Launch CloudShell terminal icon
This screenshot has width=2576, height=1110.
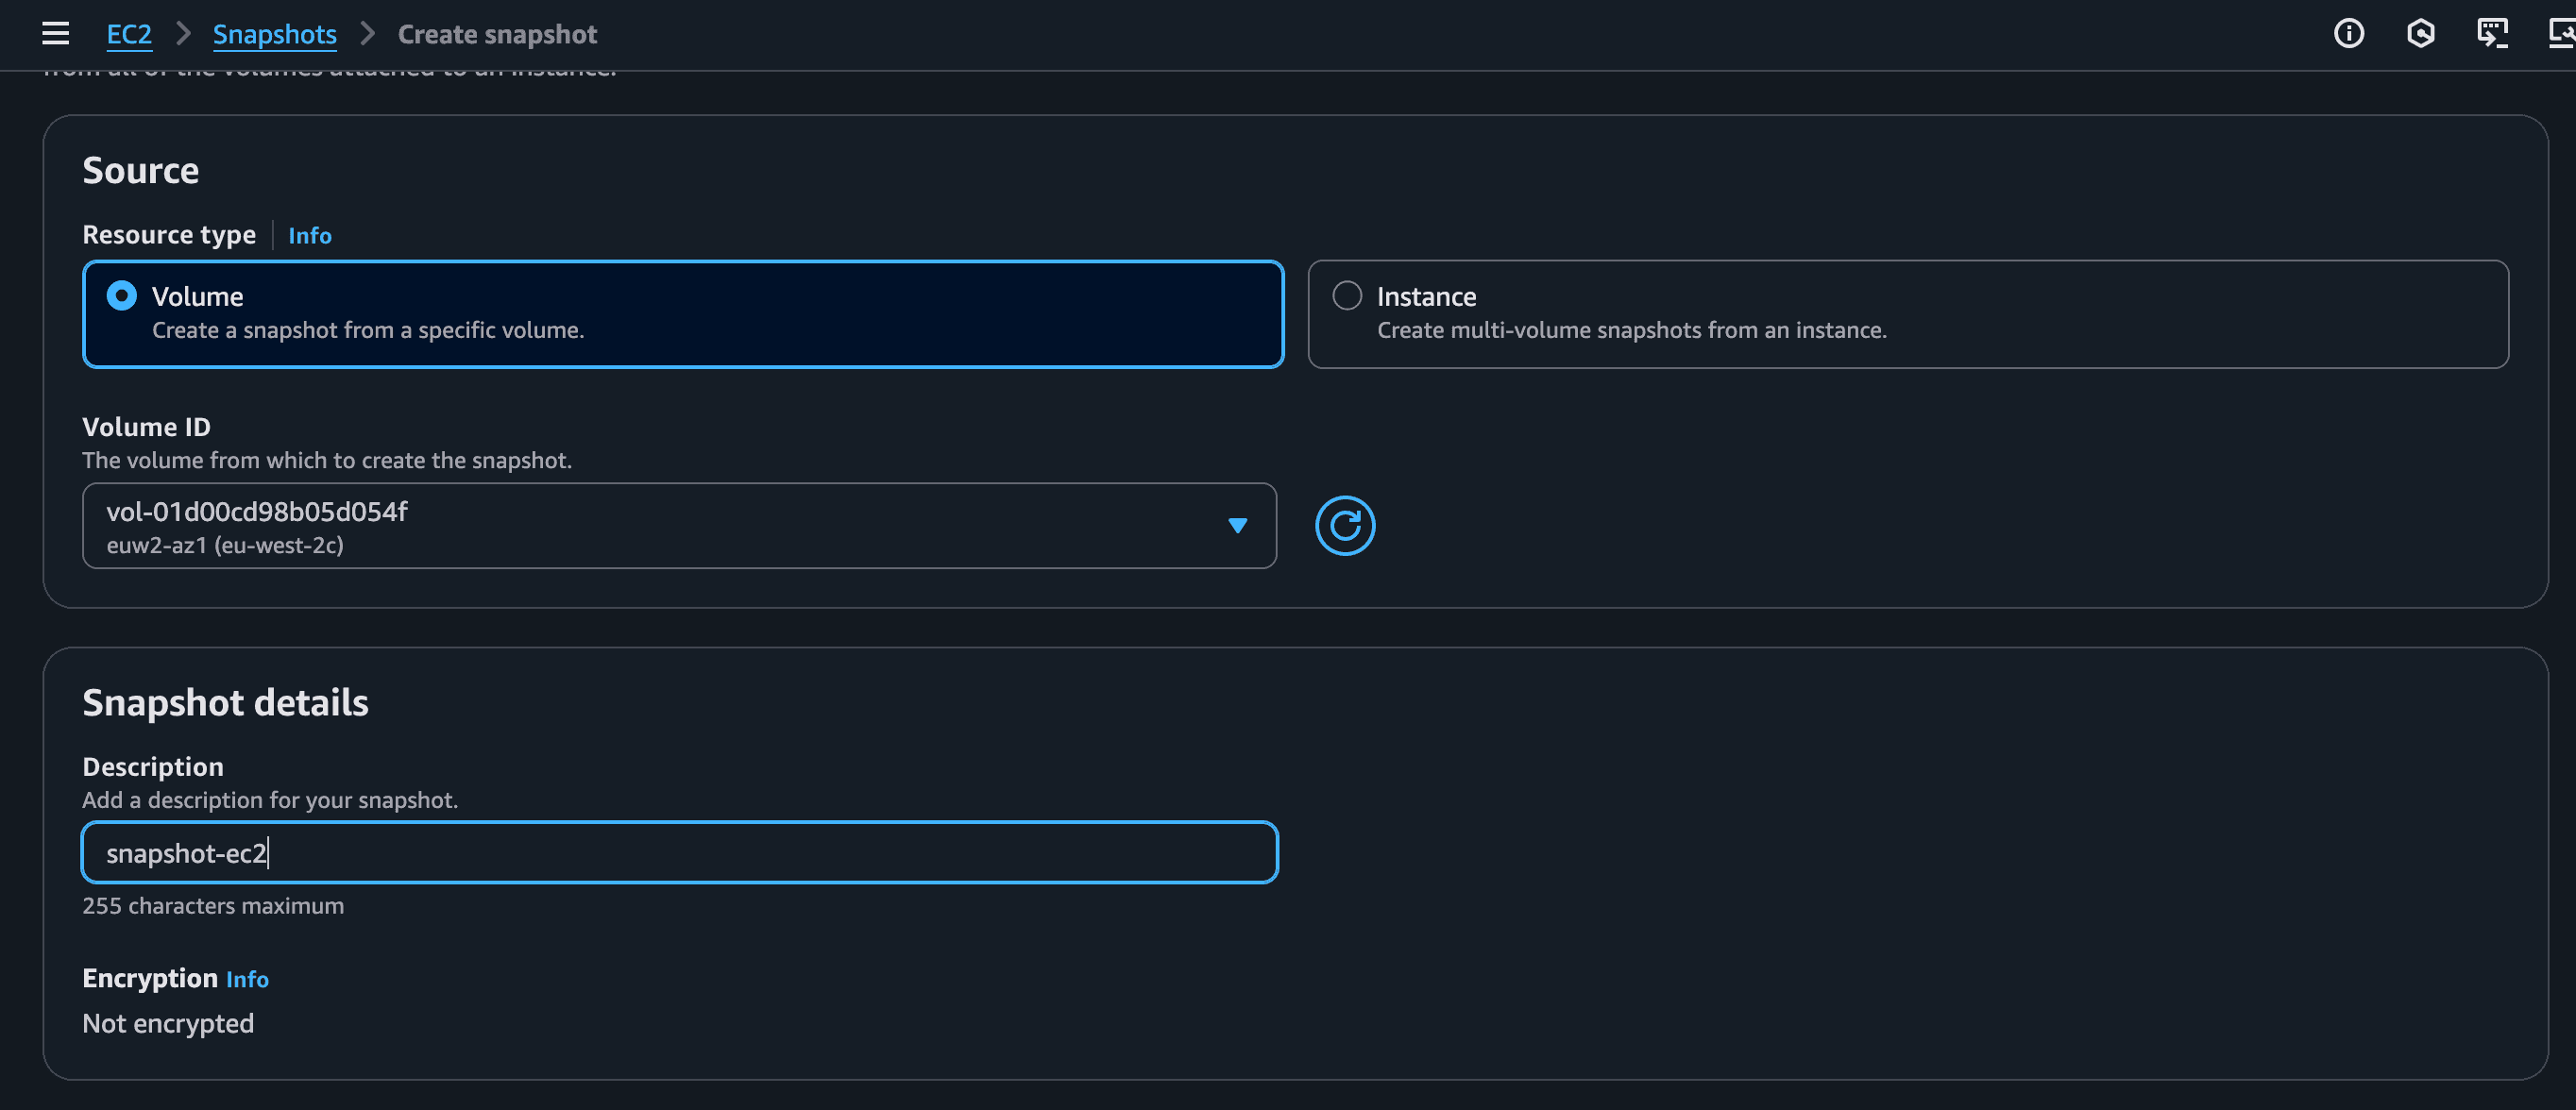click(2491, 33)
